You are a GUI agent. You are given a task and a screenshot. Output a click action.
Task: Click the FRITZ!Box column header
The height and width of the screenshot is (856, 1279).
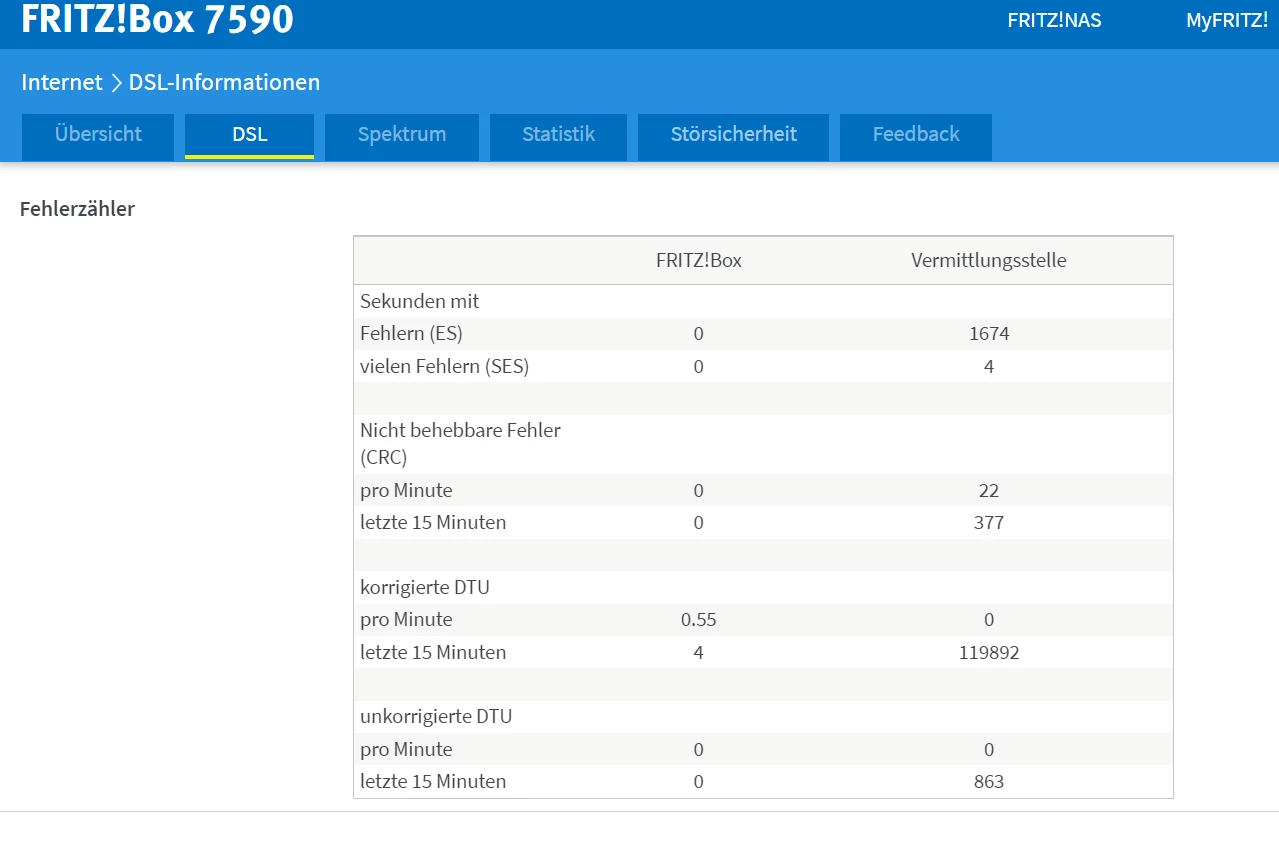click(698, 260)
